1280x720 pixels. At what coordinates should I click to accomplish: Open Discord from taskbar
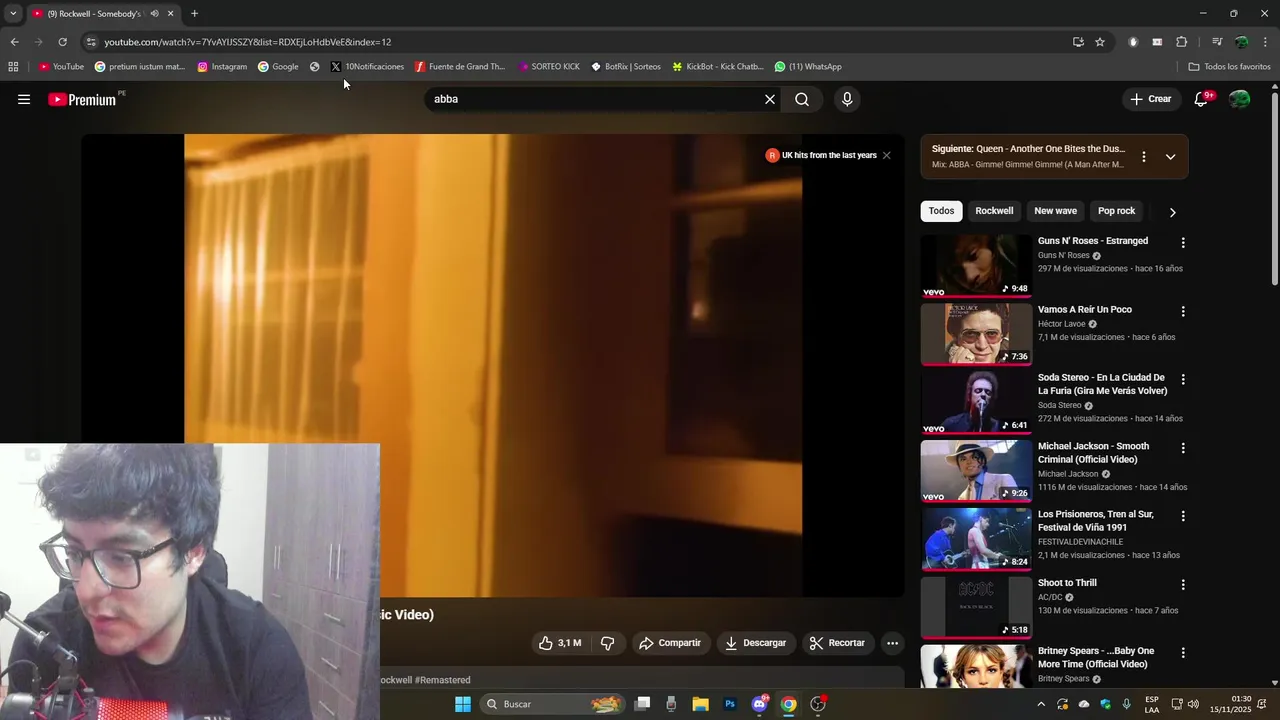[759, 704]
